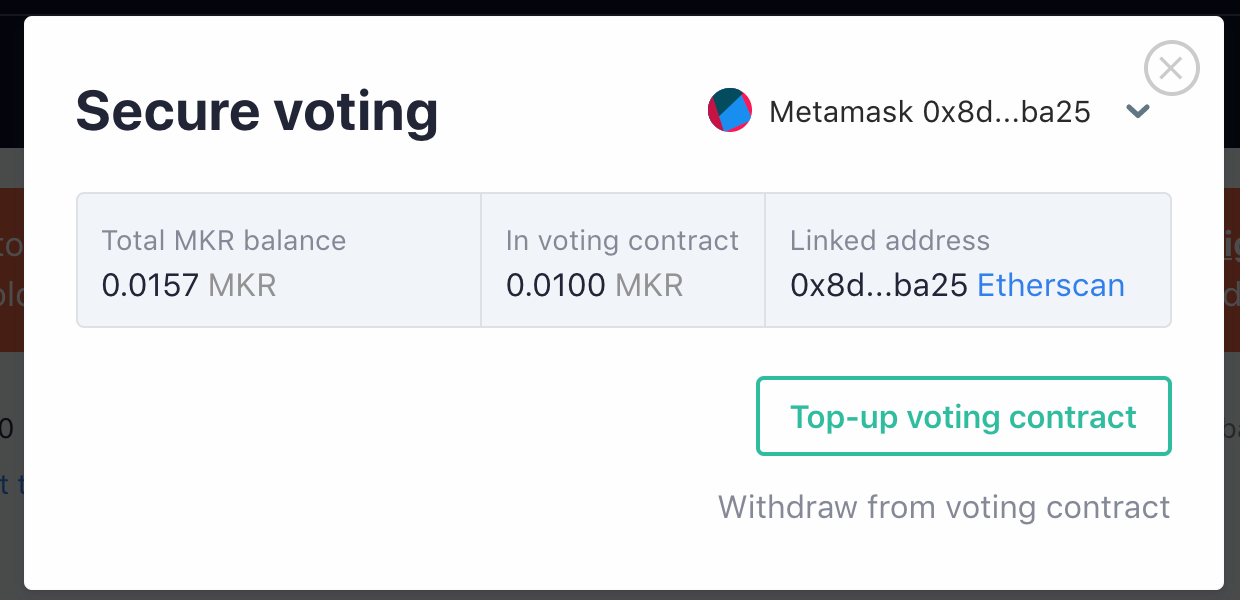Click the 0.0157 balance value
The width and height of the screenshot is (1240, 600).
pyautogui.click(x=150, y=286)
